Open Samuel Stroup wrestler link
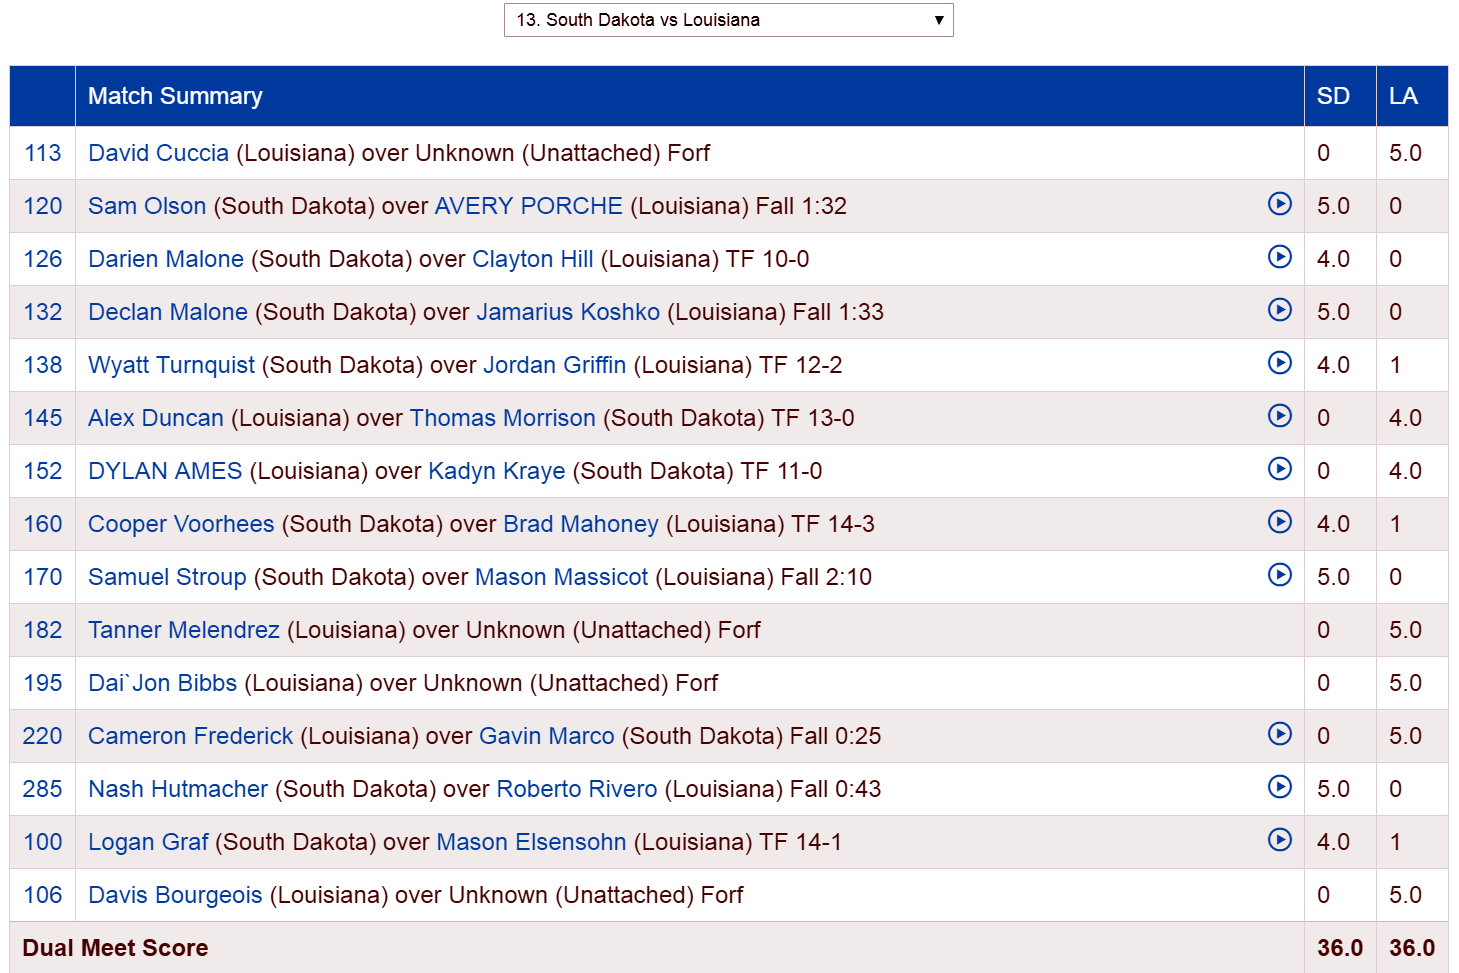Image resolution: width=1459 pixels, height=973 pixels. (167, 577)
